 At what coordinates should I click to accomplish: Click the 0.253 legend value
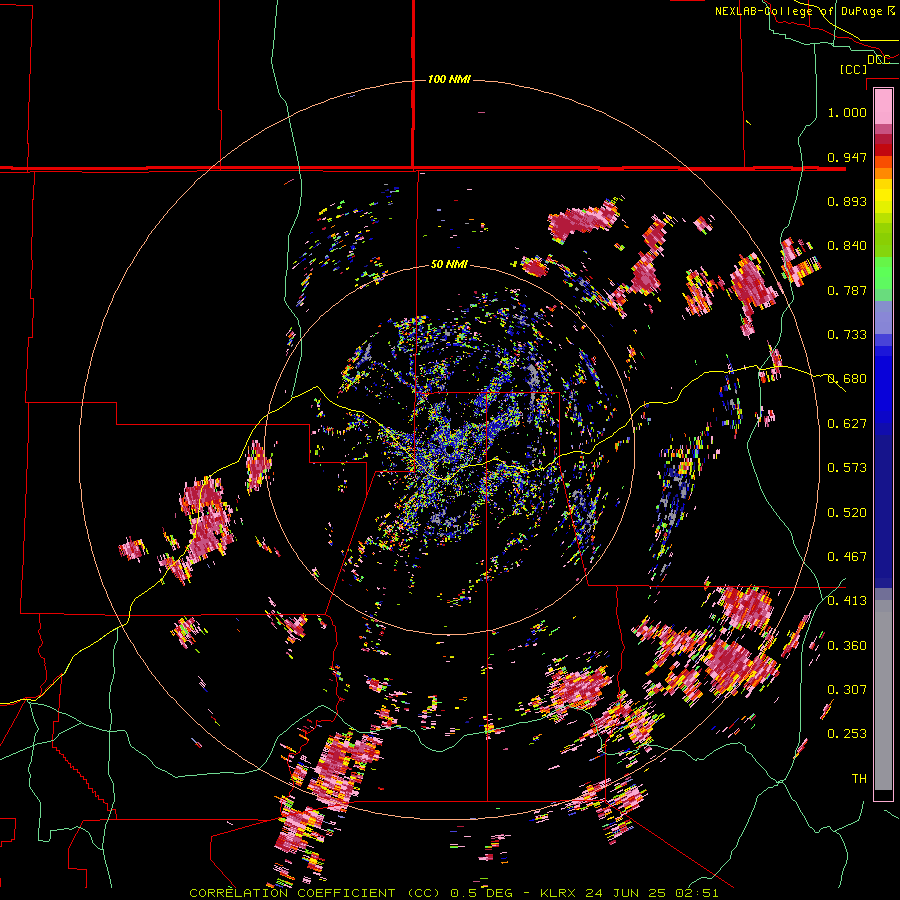847,734
